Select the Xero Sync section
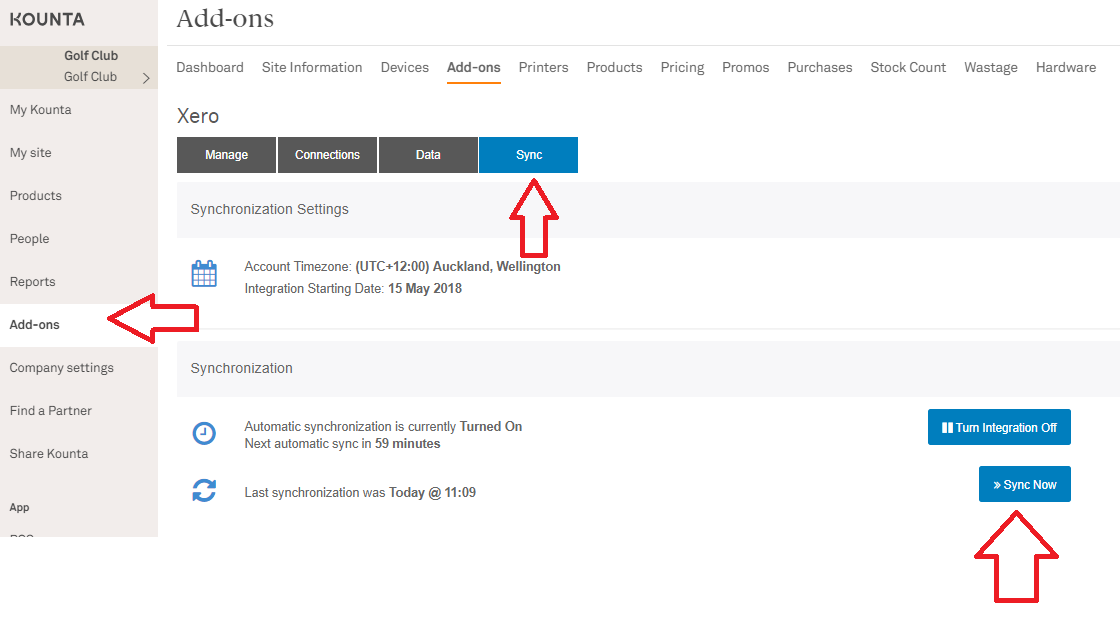 (529, 155)
